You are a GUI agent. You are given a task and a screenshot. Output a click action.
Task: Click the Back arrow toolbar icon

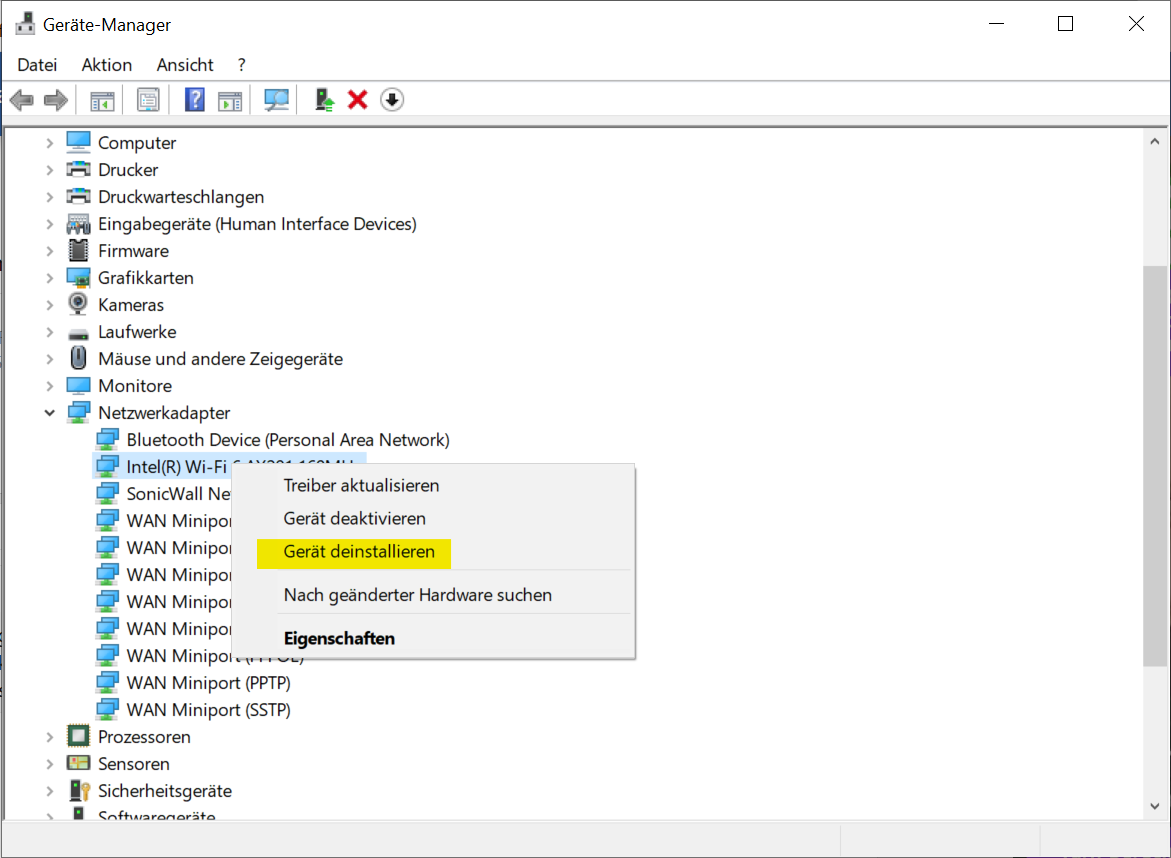pyautogui.click(x=22, y=99)
